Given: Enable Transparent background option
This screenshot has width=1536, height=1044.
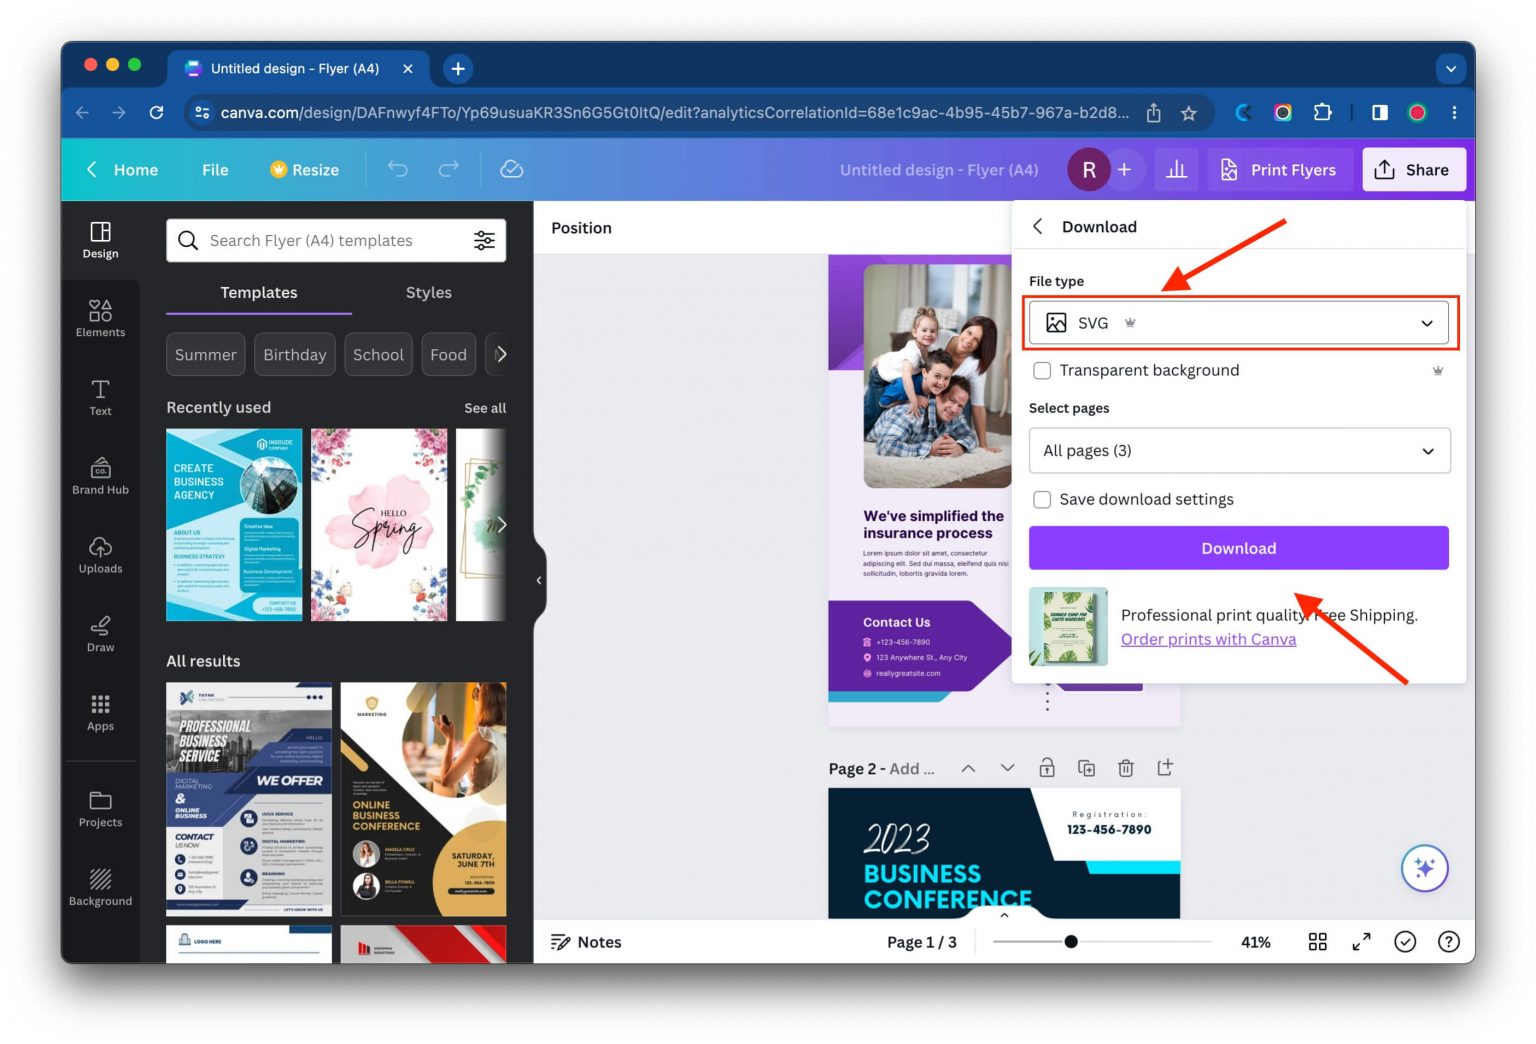Looking at the screenshot, I should (x=1042, y=370).
